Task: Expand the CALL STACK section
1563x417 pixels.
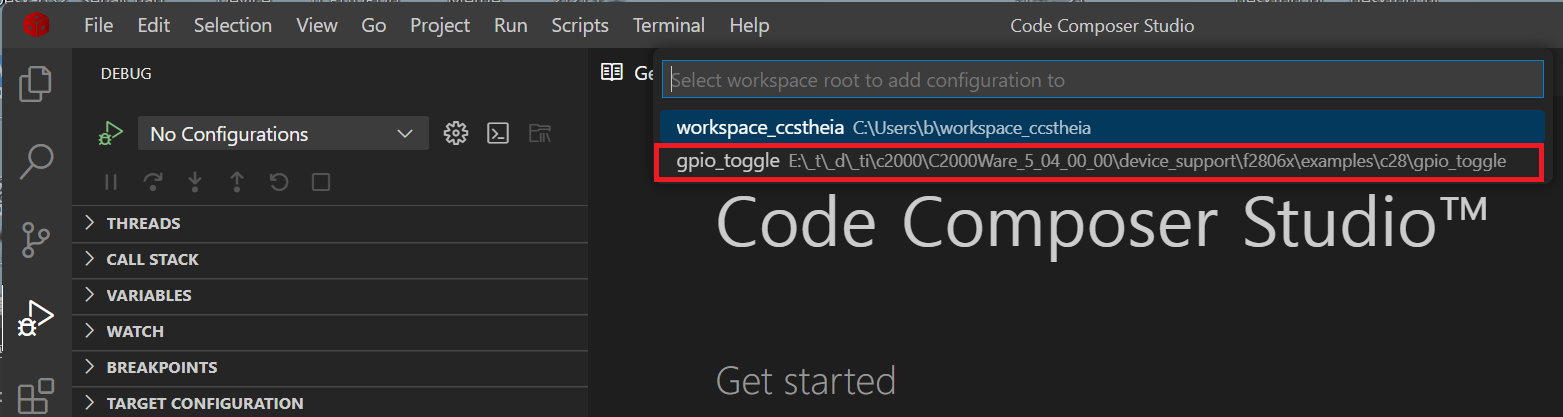Action: (330, 259)
